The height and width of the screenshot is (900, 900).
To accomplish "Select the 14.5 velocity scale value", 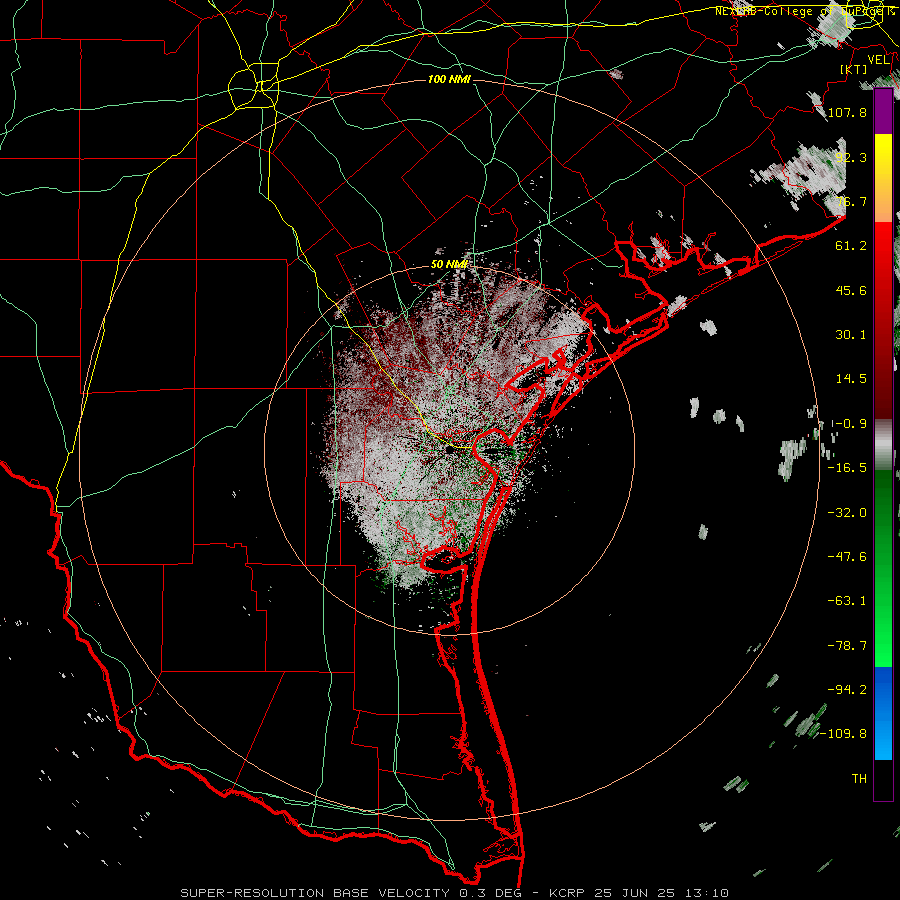I will 851,379.
